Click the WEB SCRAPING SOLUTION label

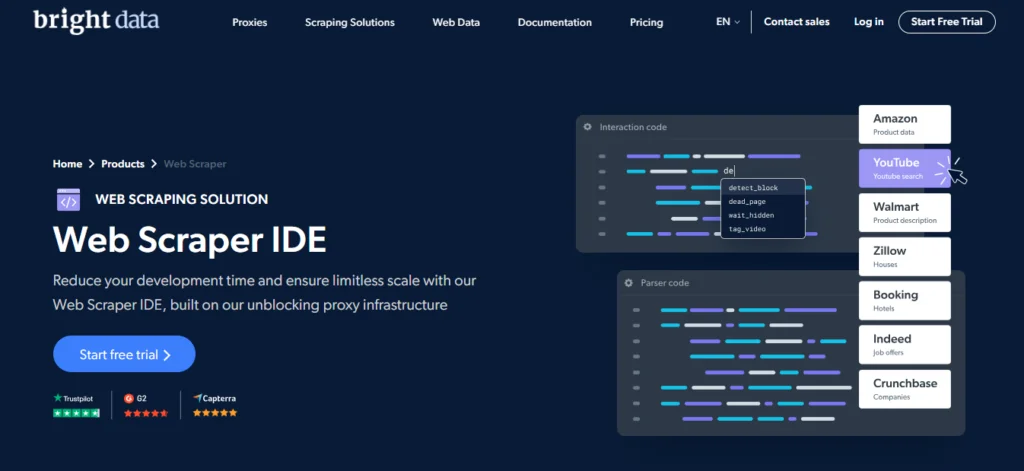click(x=182, y=199)
